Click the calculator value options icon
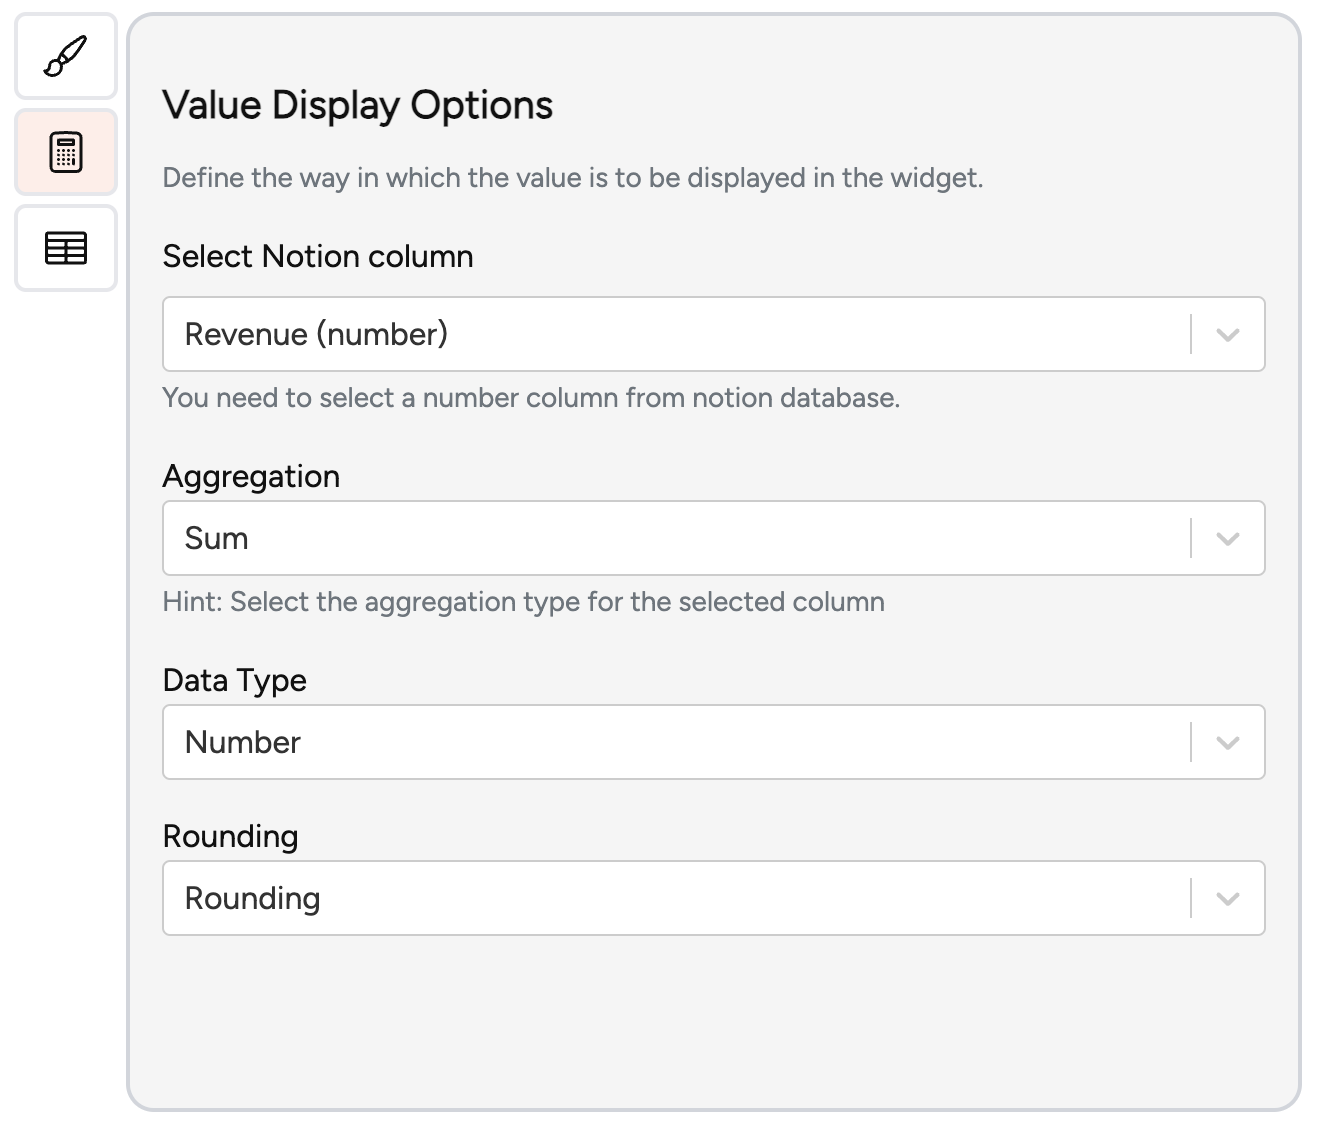The image size is (1318, 1128). coord(65,152)
